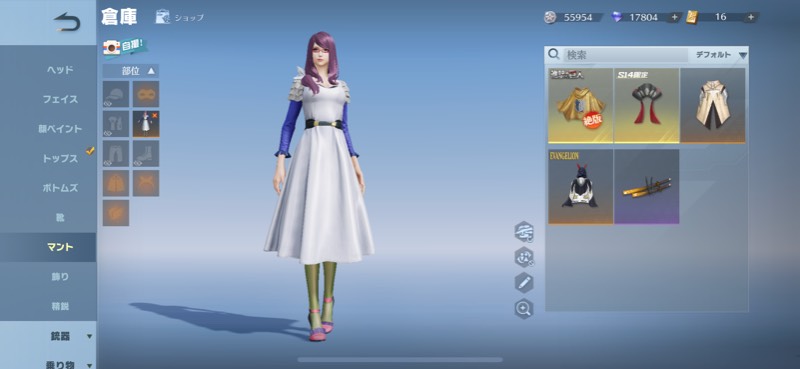Screen dimensions: 800x369
Task: Focus the 検索 search field
Action: (626, 55)
